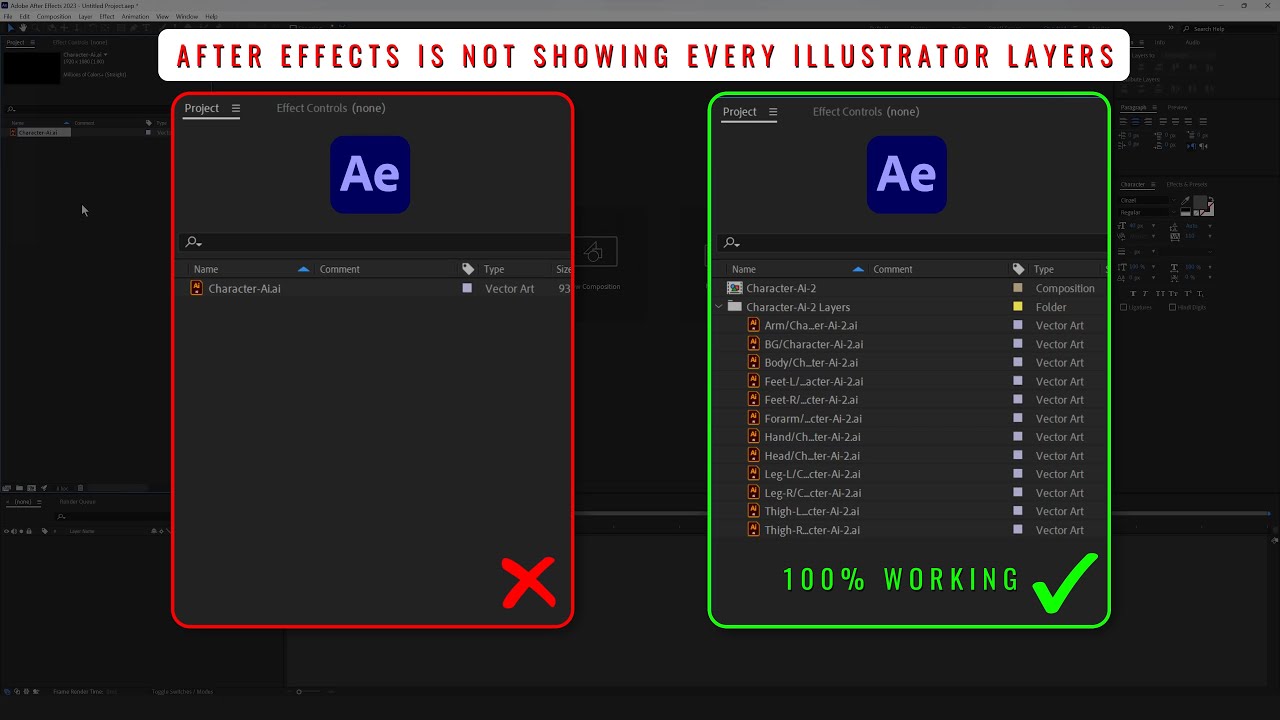Image resolution: width=1280 pixels, height=720 pixels.
Task: Click the Character fill color swatch
Action: pyautogui.click(x=1199, y=202)
